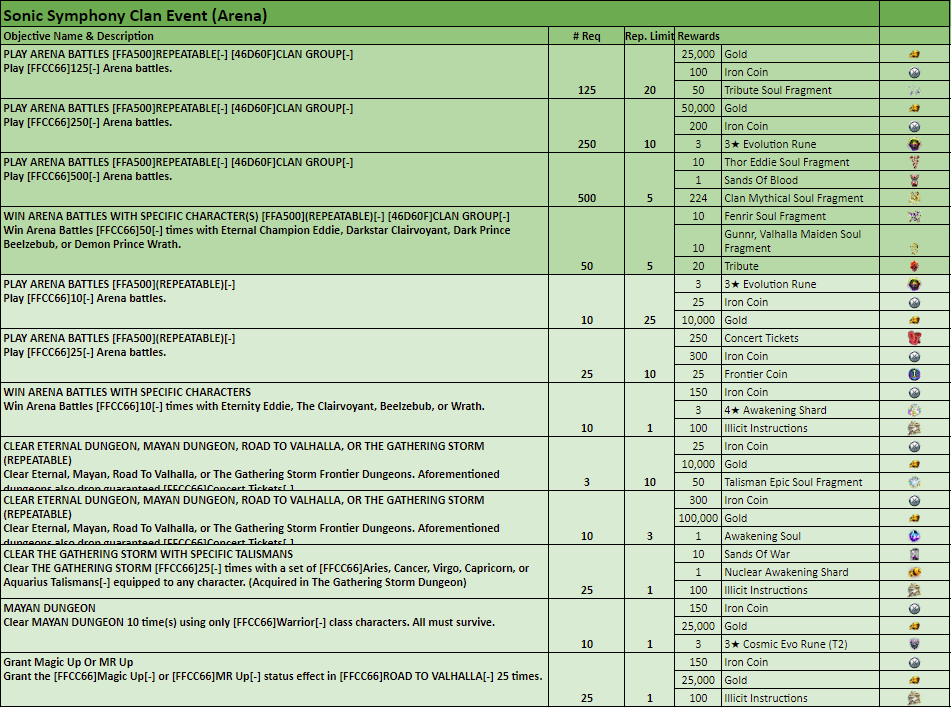Select the Eternal Champion Eddie objective cell
The width and height of the screenshot is (951, 708).
(x=275, y=241)
